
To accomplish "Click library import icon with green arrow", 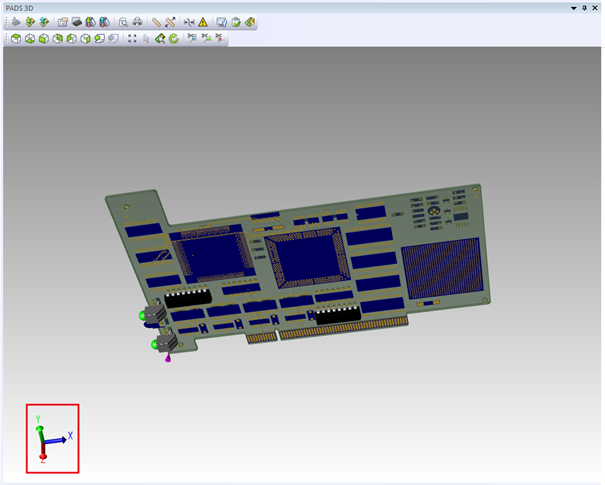I will [90, 22].
